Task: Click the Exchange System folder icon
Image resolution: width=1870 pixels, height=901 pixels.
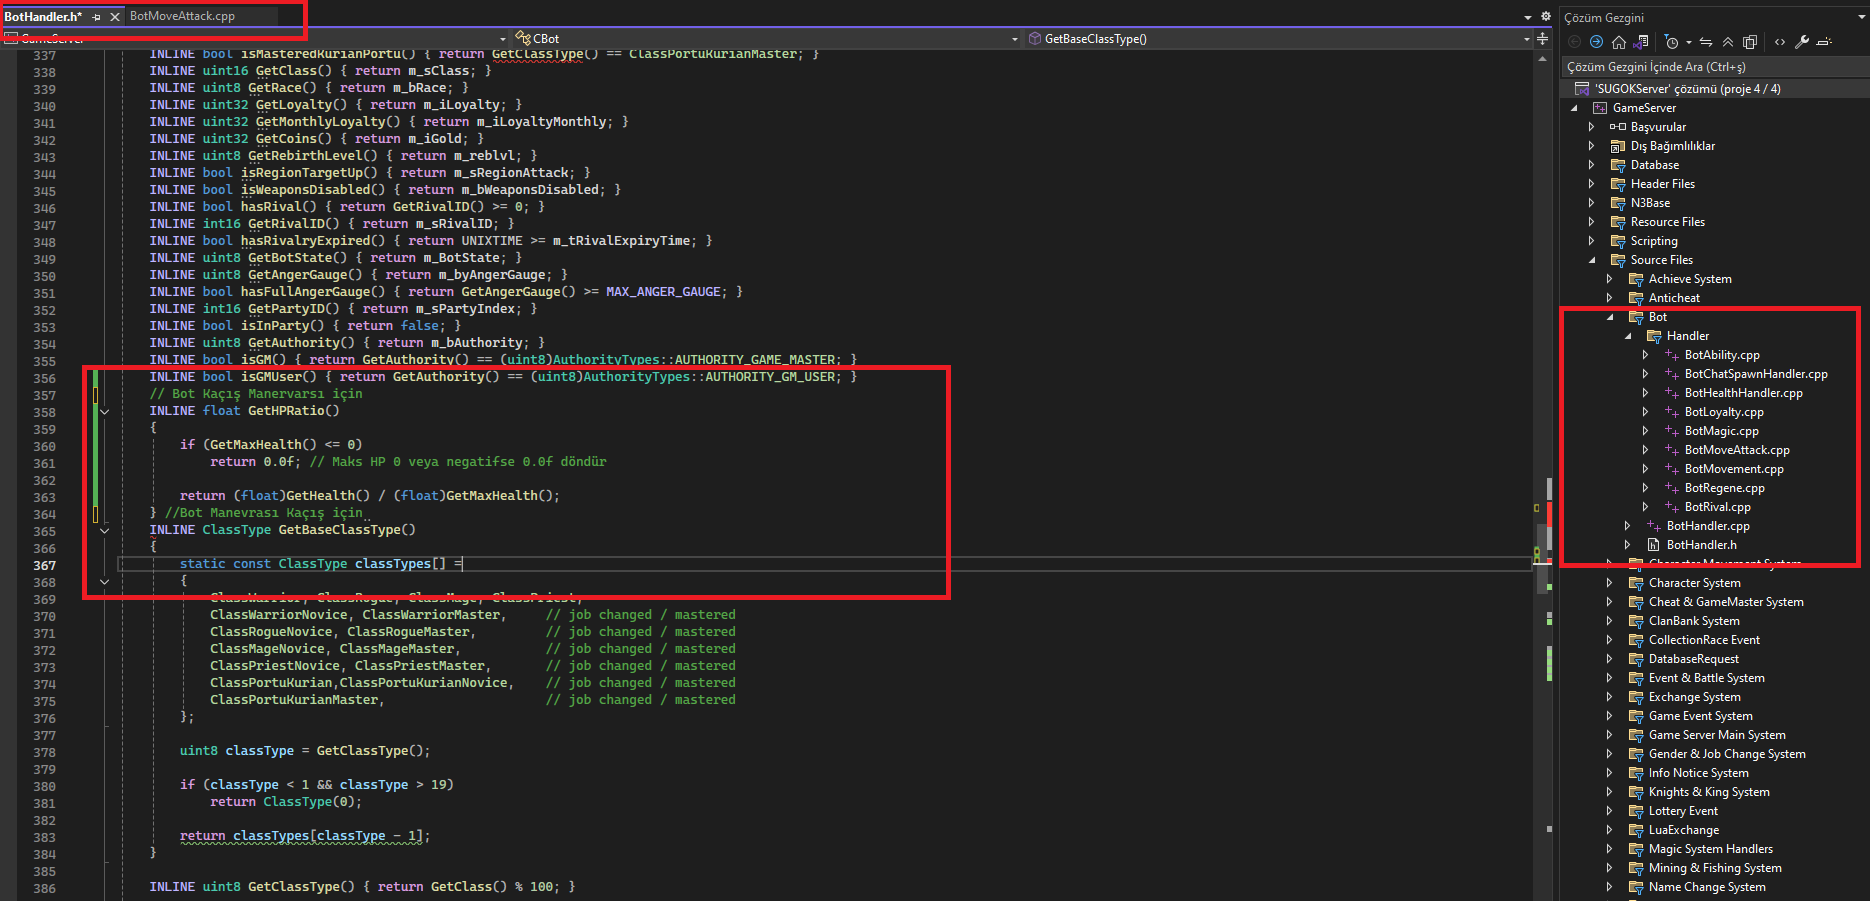Action: click(1636, 697)
